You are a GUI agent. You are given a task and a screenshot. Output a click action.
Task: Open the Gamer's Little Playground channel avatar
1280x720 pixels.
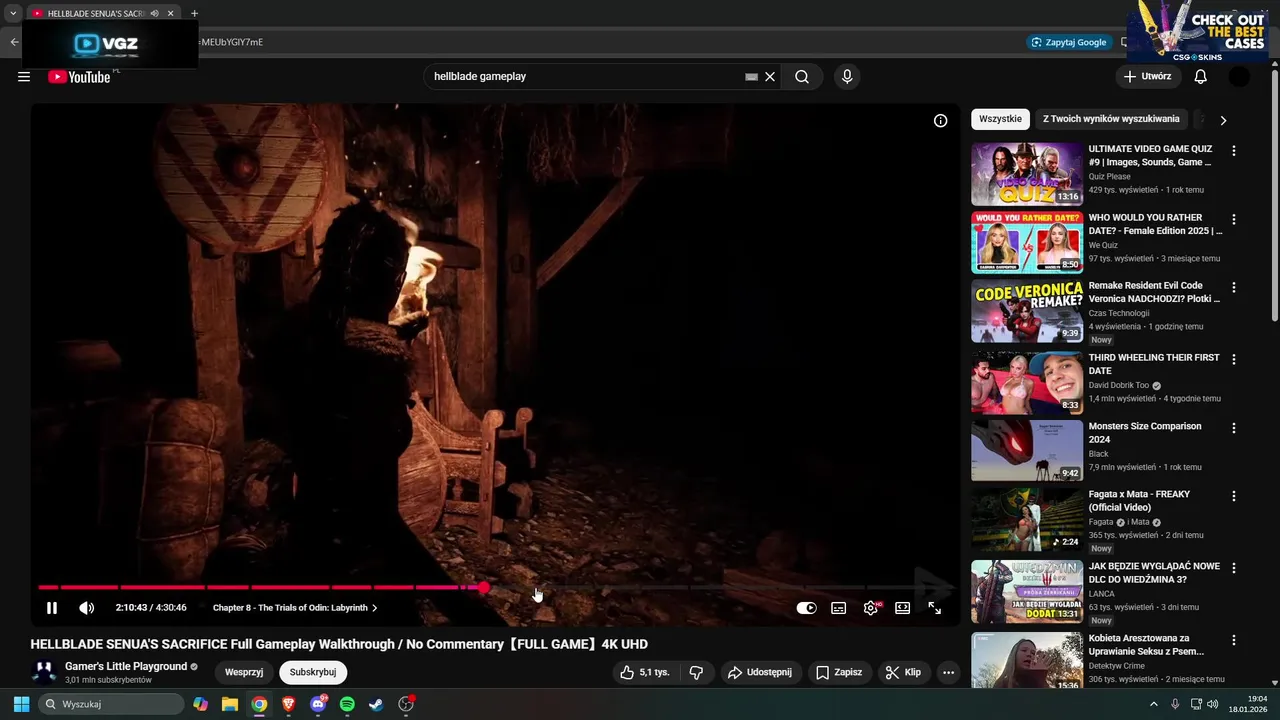[x=44, y=672]
